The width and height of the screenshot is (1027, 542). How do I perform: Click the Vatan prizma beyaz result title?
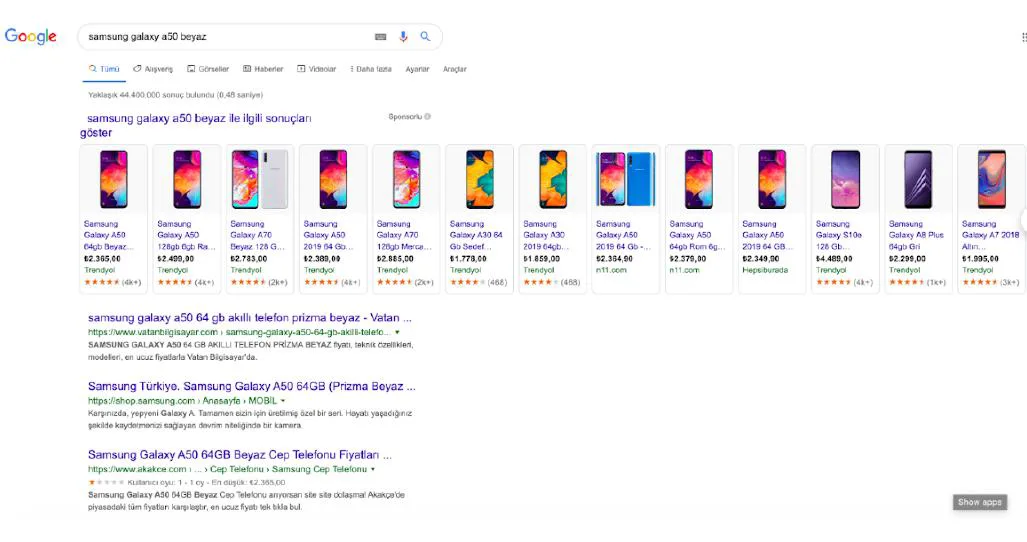coord(250,317)
